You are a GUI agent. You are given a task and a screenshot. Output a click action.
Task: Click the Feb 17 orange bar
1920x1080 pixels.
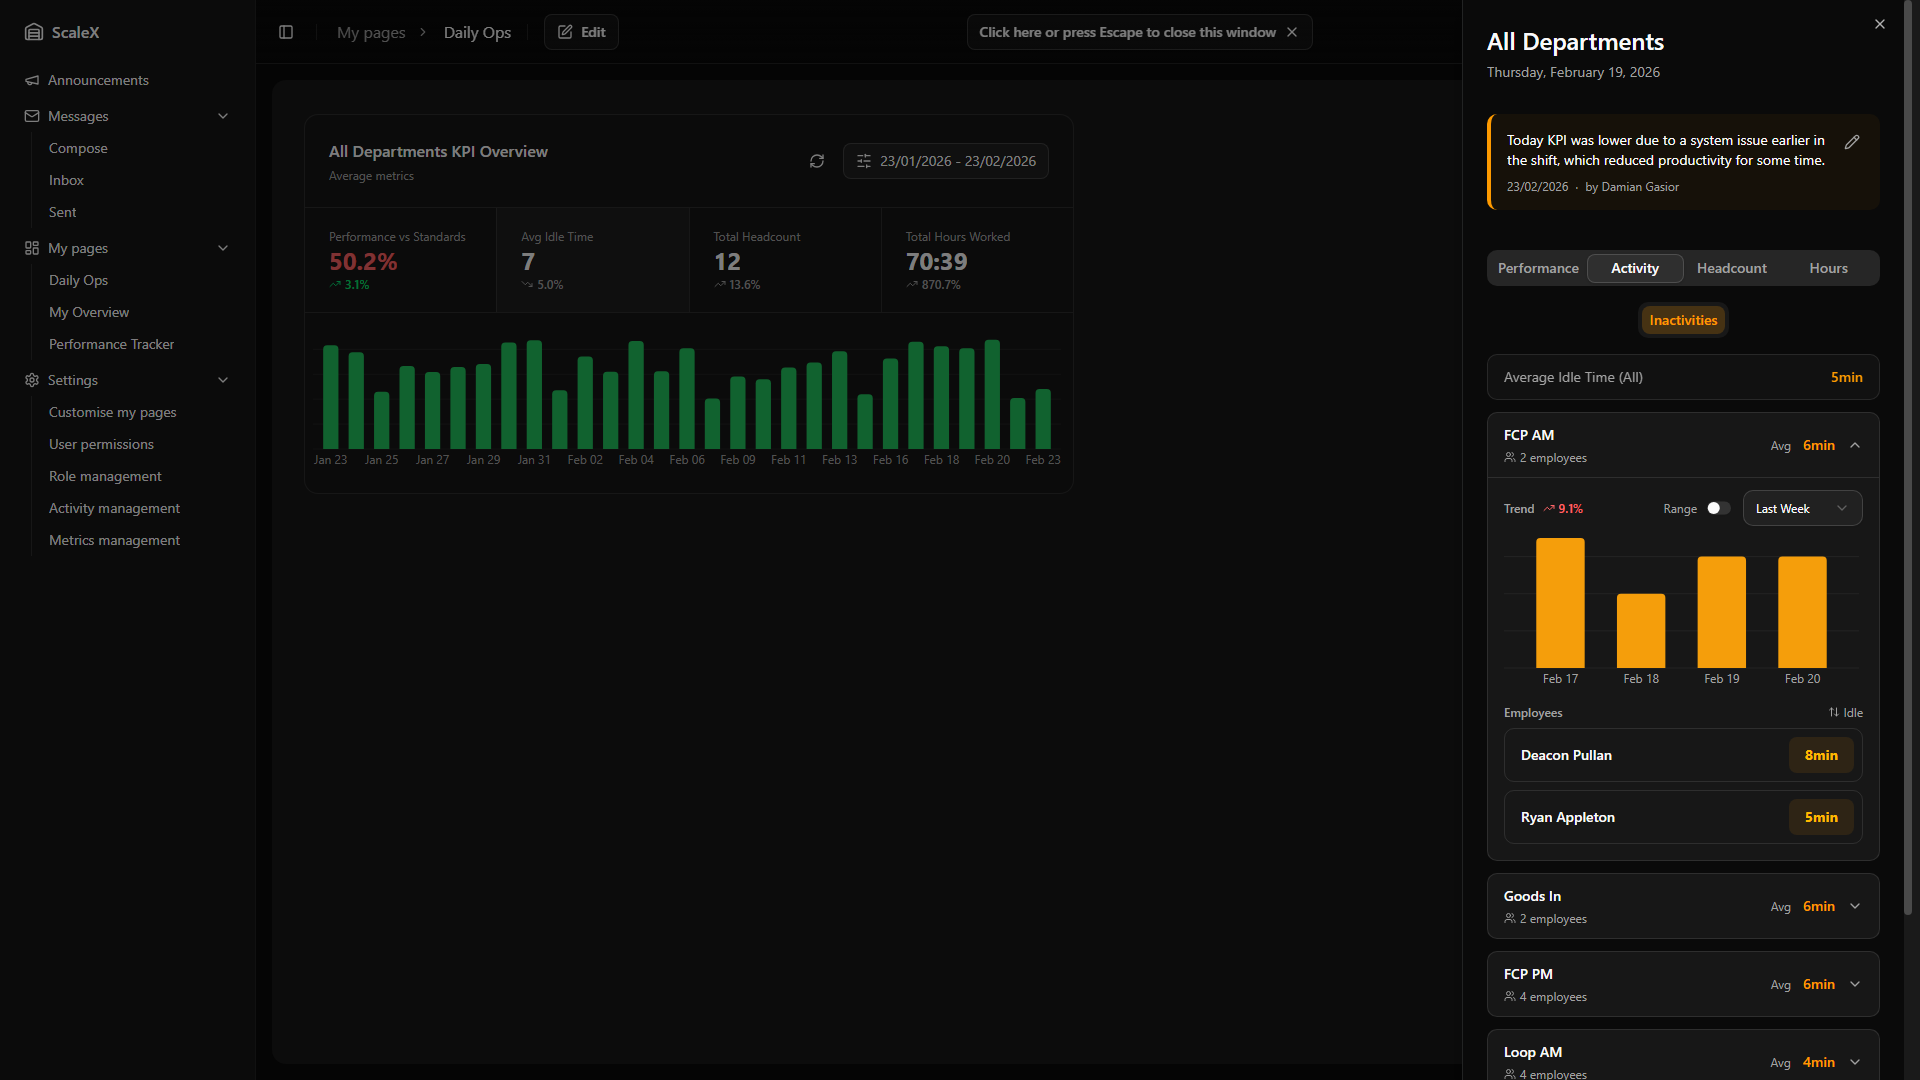coord(1560,603)
